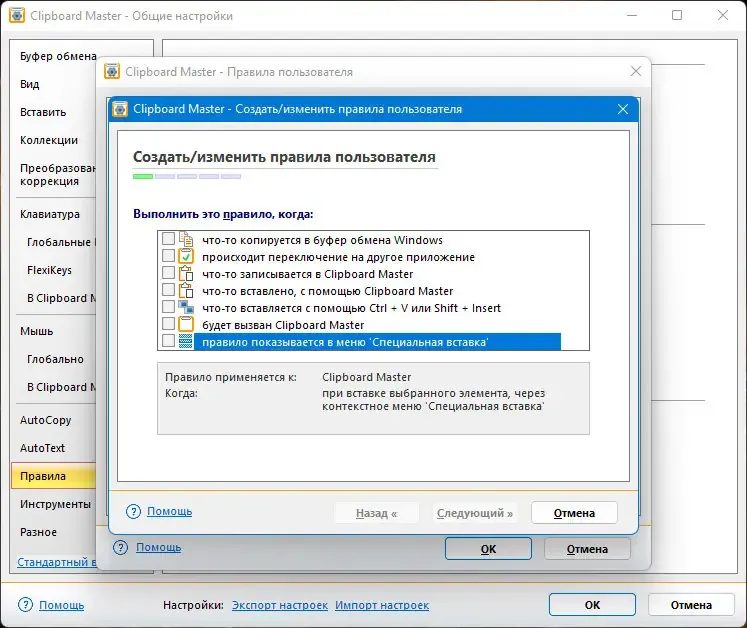
Task: Open 'Помощь' link in 'Общие настройки' window
Action: [x=61, y=605]
